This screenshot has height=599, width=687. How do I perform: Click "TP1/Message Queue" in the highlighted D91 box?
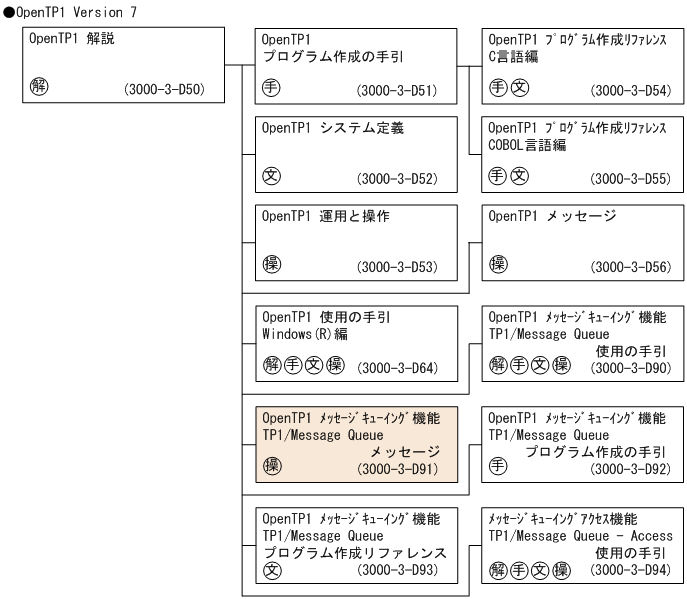(323, 435)
